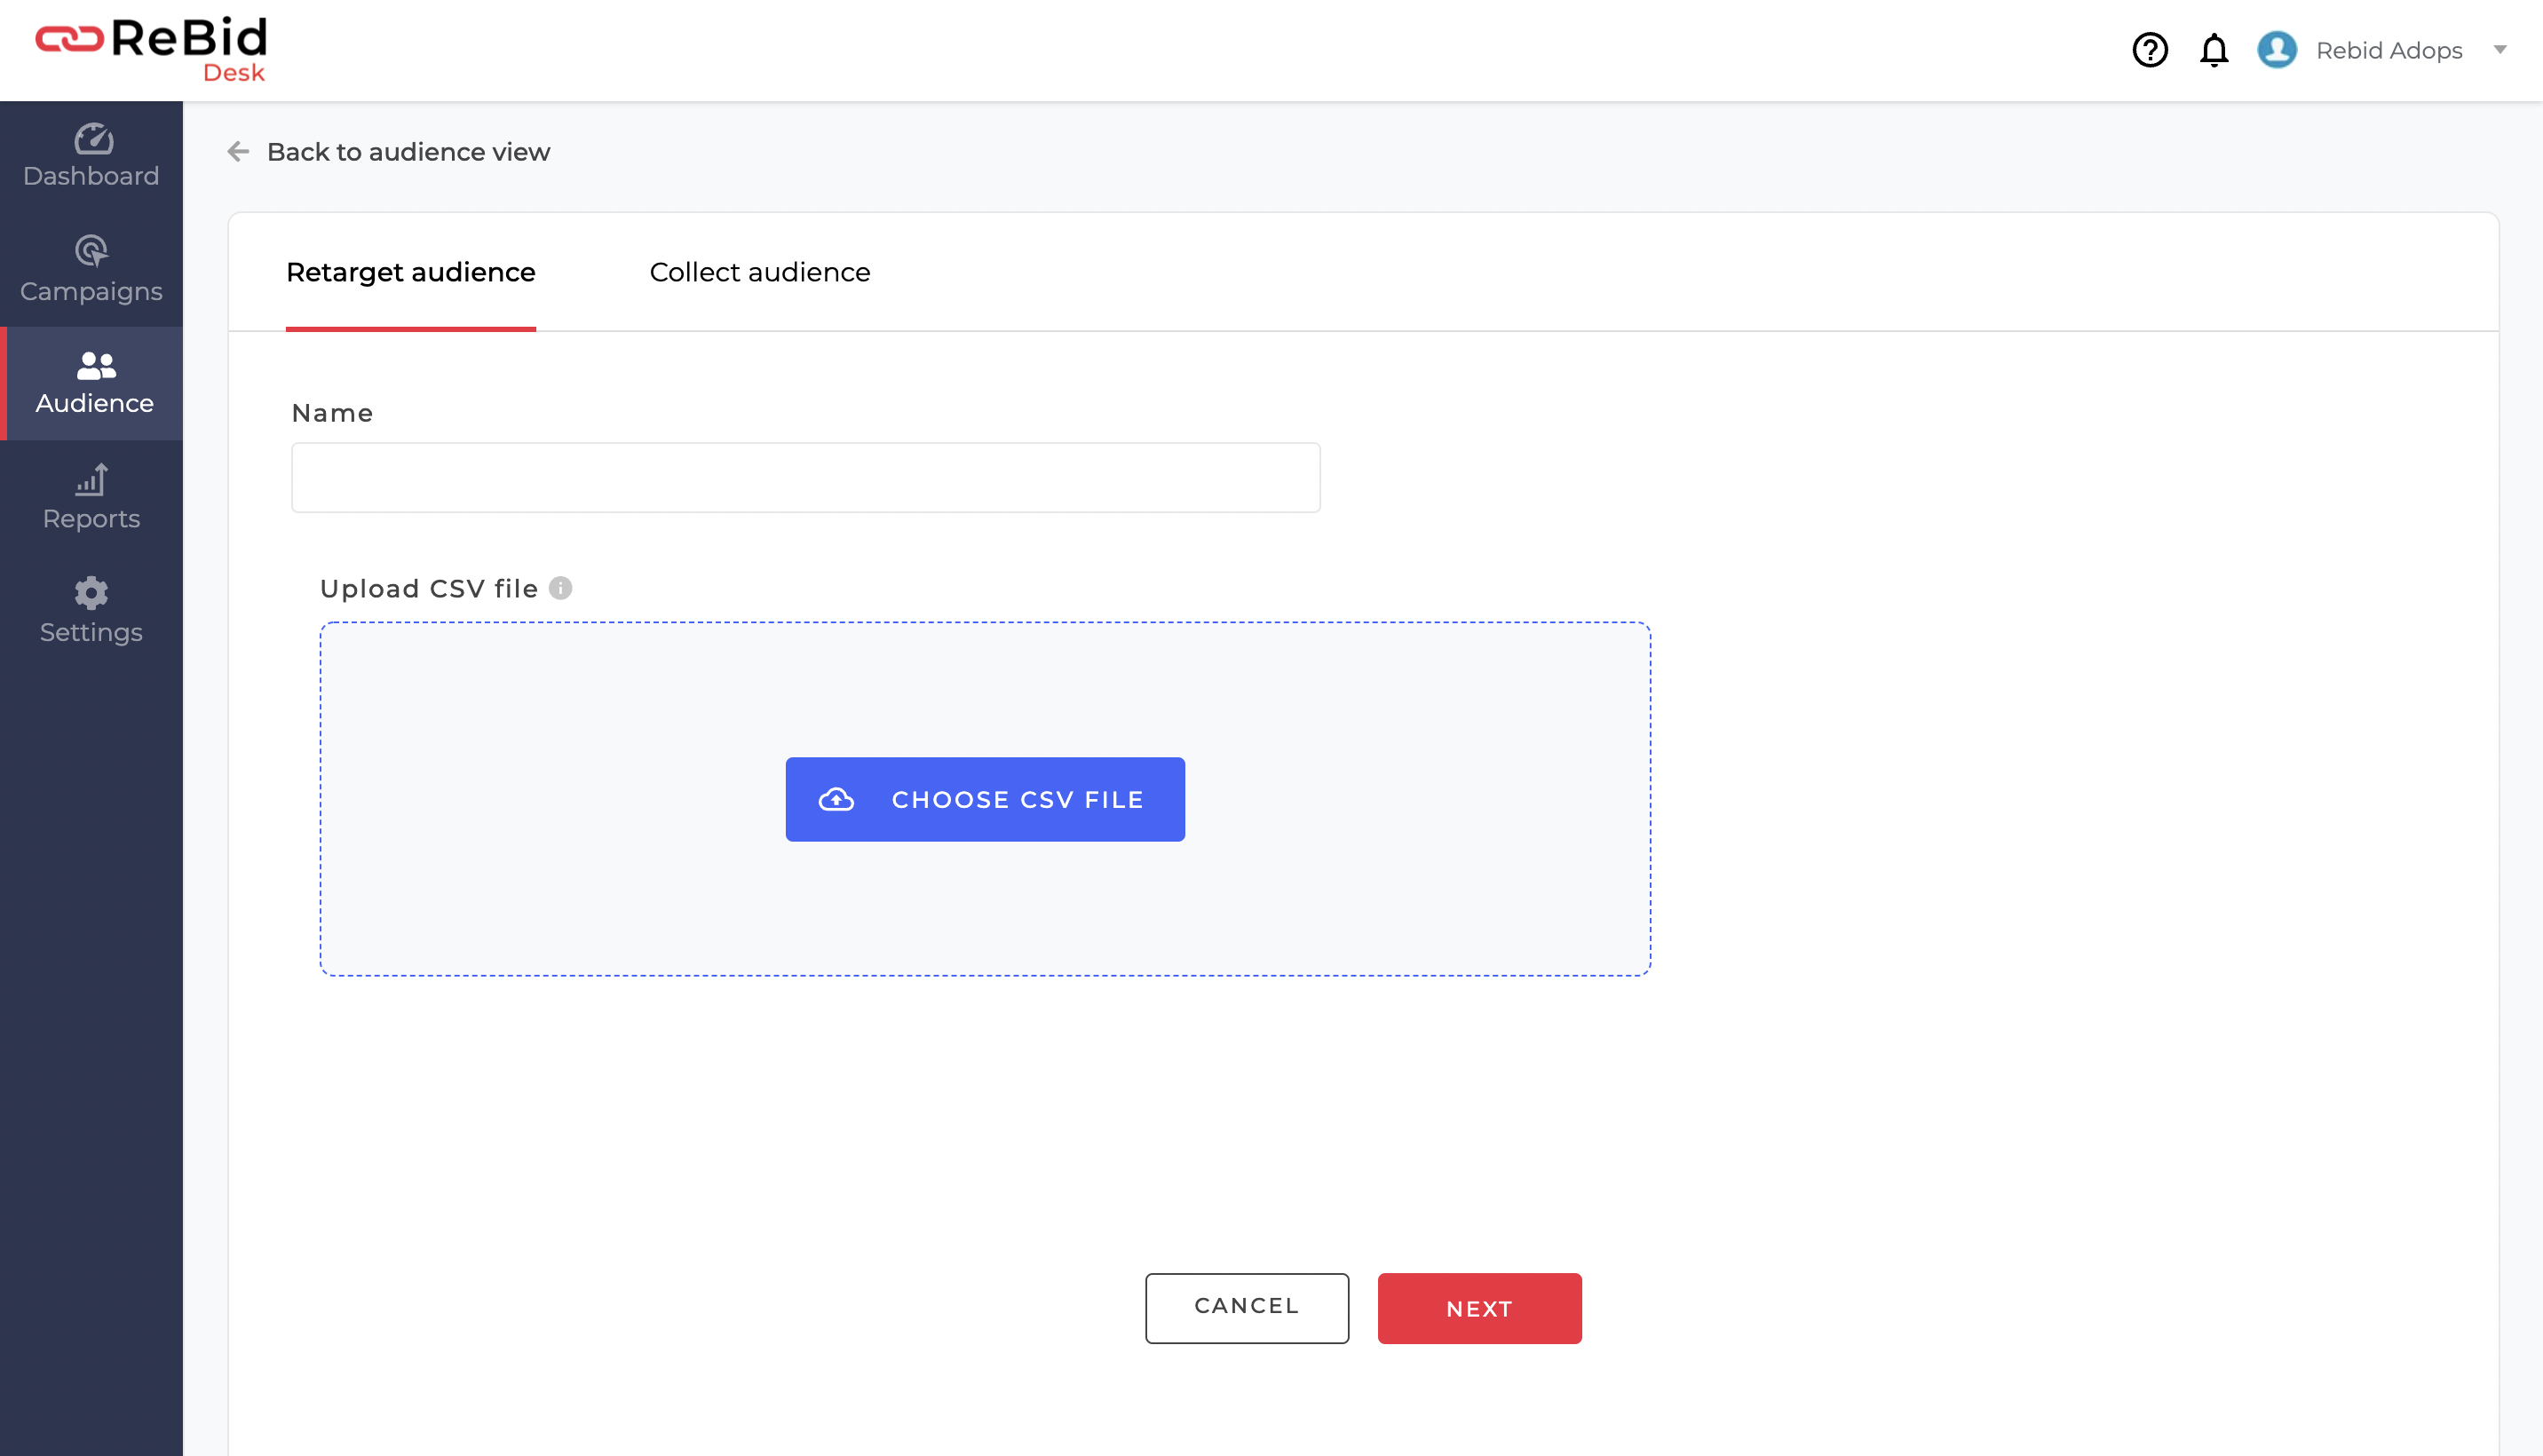Click the back arrow icon
This screenshot has height=1456, width=2543.
[238, 152]
